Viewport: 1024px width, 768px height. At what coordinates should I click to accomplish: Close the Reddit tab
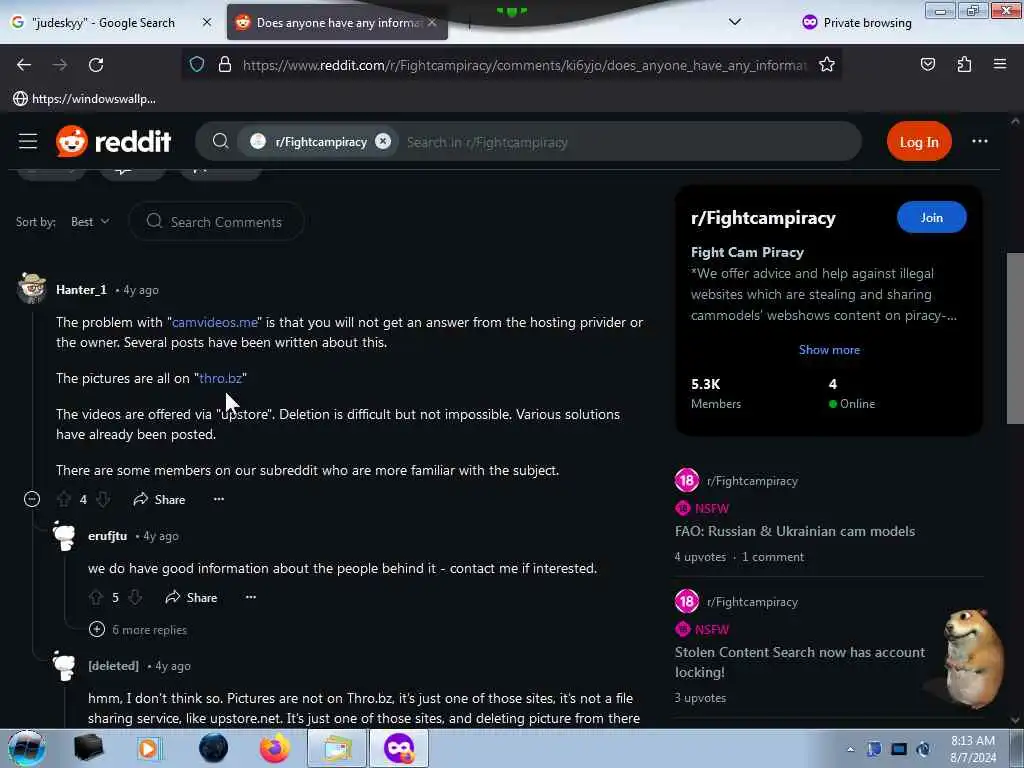[432, 22]
